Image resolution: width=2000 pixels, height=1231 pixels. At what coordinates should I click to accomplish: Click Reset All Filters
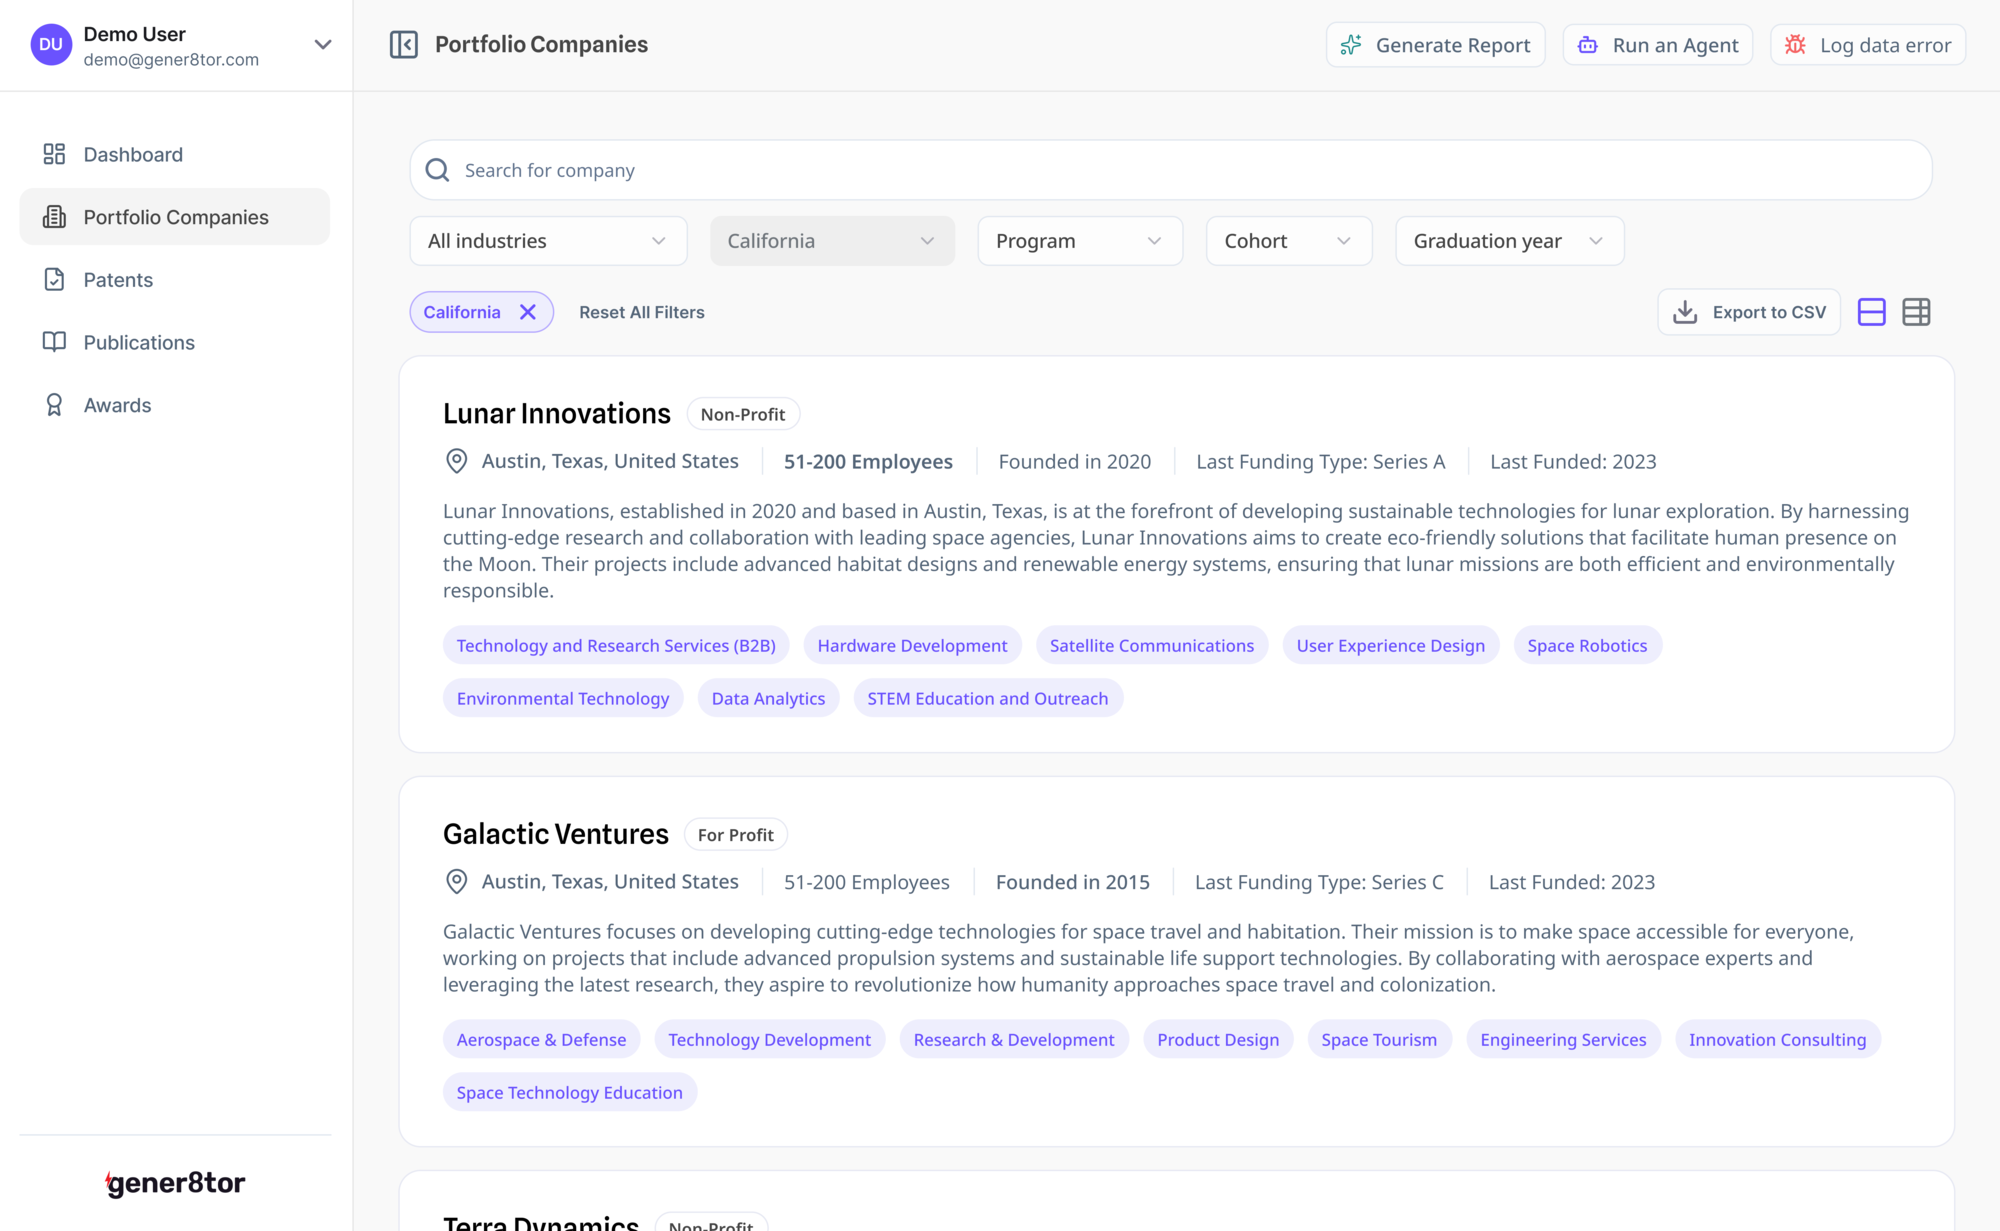pyautogui.click(x=642, y=312)
